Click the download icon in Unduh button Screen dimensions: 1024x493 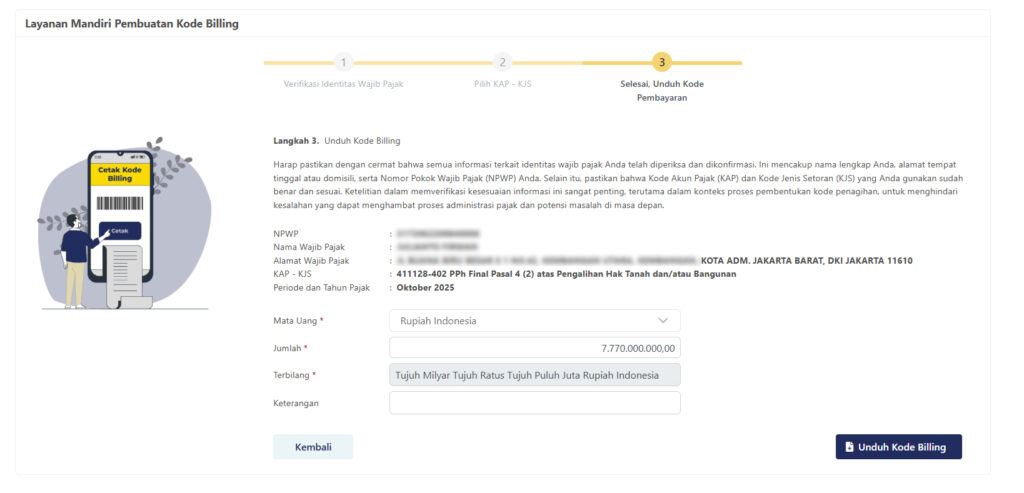[x=849, y=447]
